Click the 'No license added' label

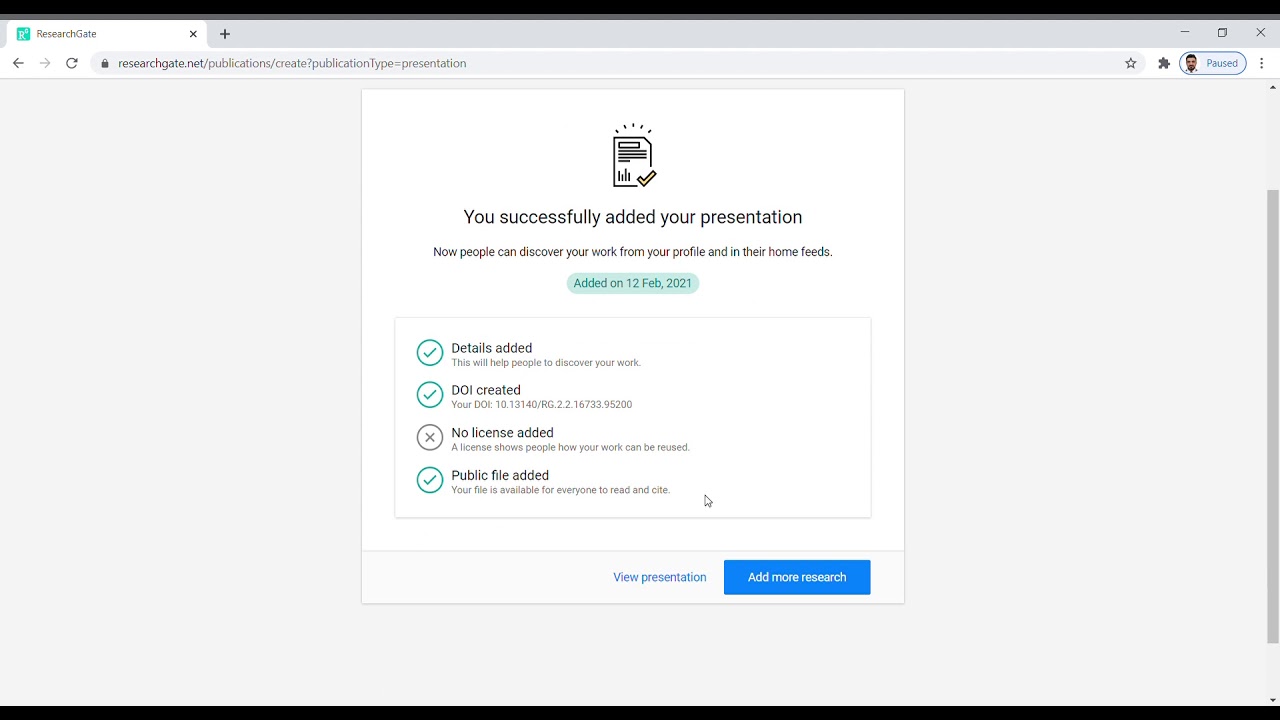click(x=502, y=433)
